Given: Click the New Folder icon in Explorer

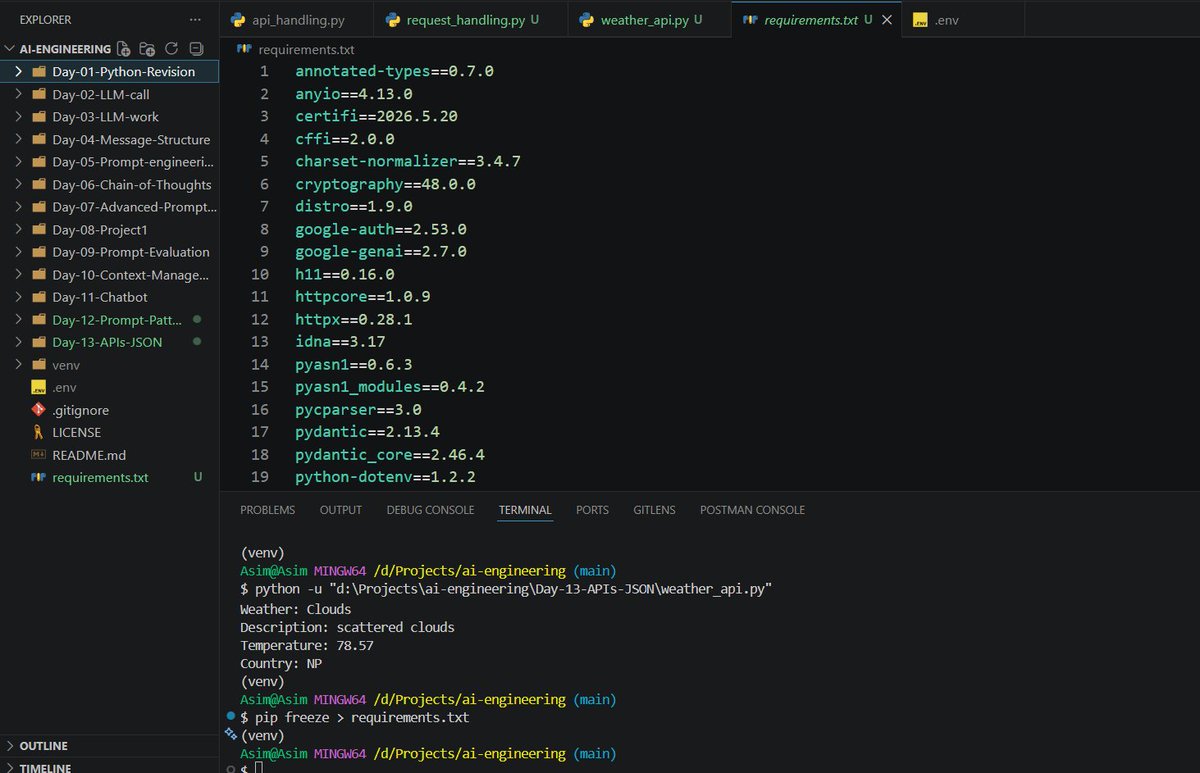Looking at the screenshot, I should pos(147,48).
